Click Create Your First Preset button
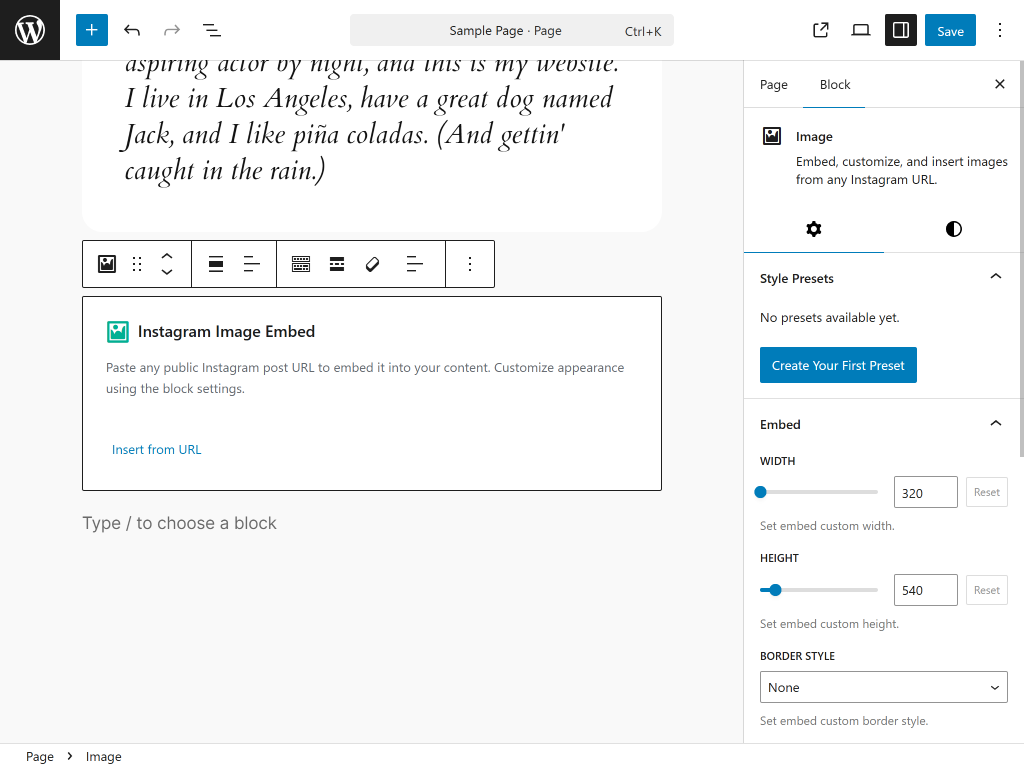Screen dimensions: 1024x768 [x=838, y=365]
